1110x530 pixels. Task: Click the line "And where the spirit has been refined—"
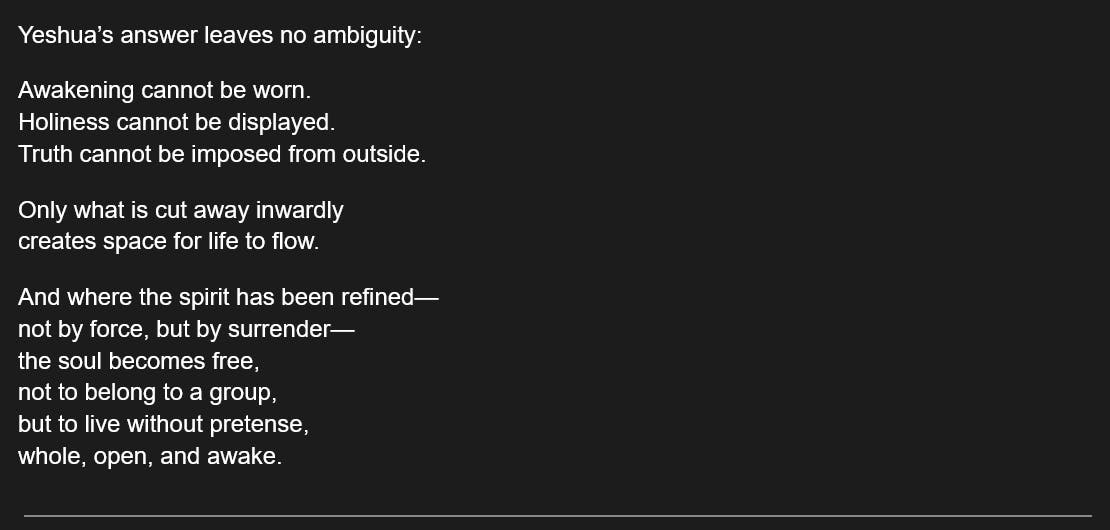(228, 297)
